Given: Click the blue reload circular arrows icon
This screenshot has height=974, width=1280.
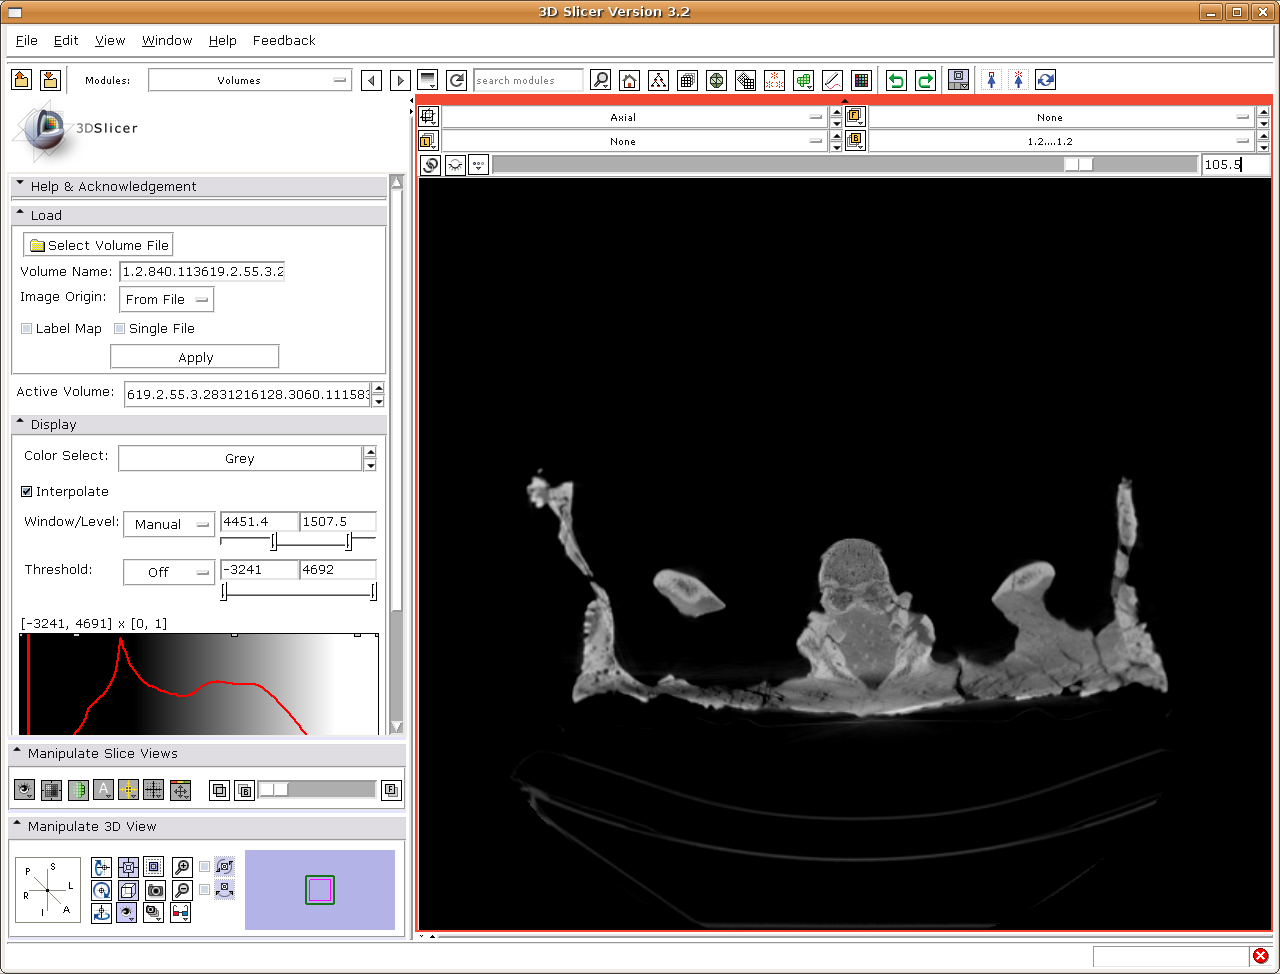Looking at the screenshot, I should (x=1045, y=80).
